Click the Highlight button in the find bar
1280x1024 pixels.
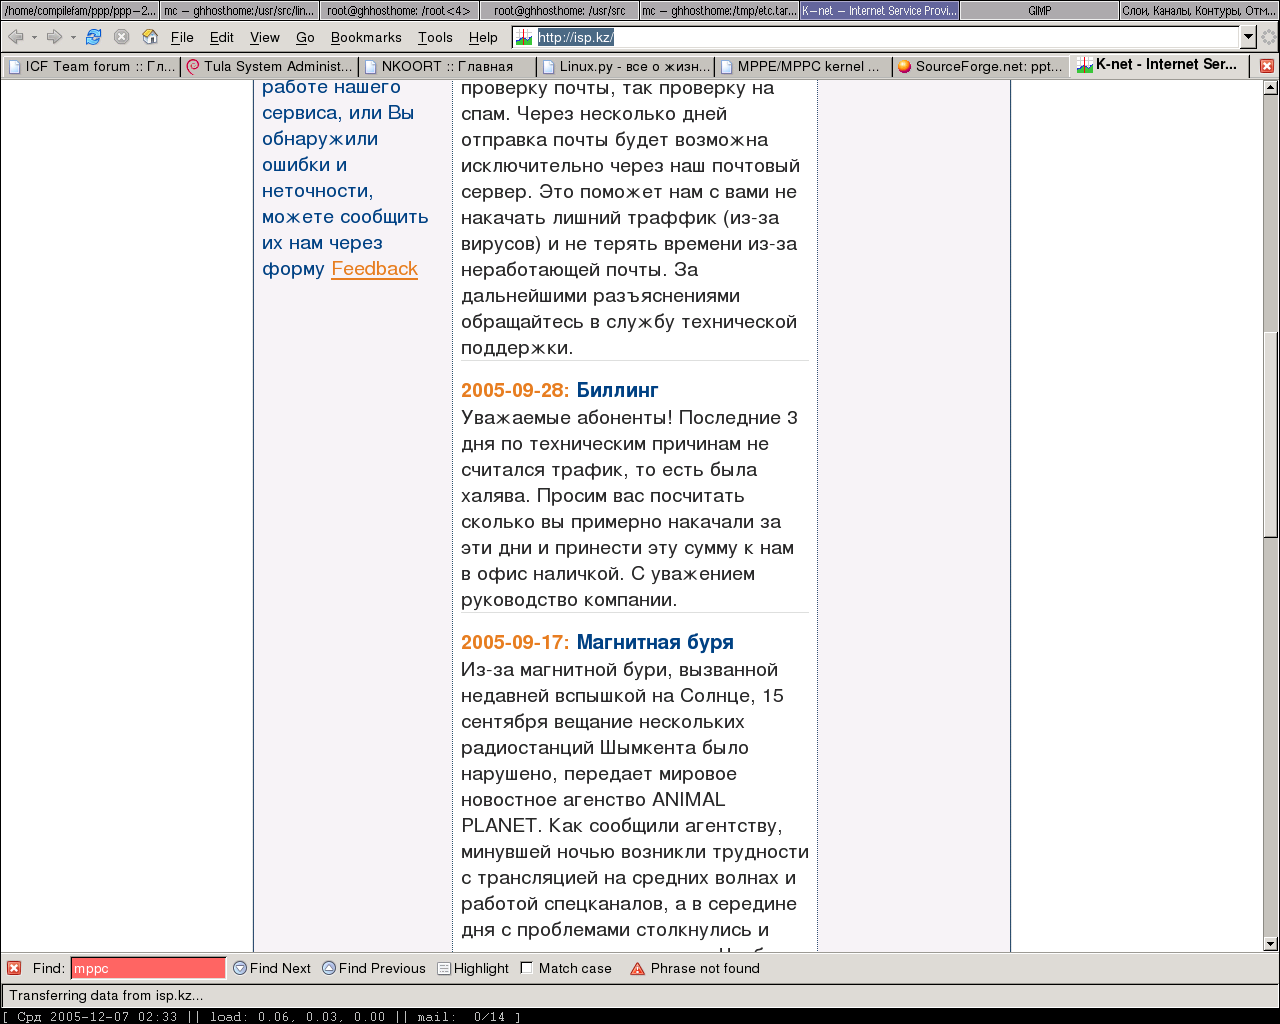point(473,968)
